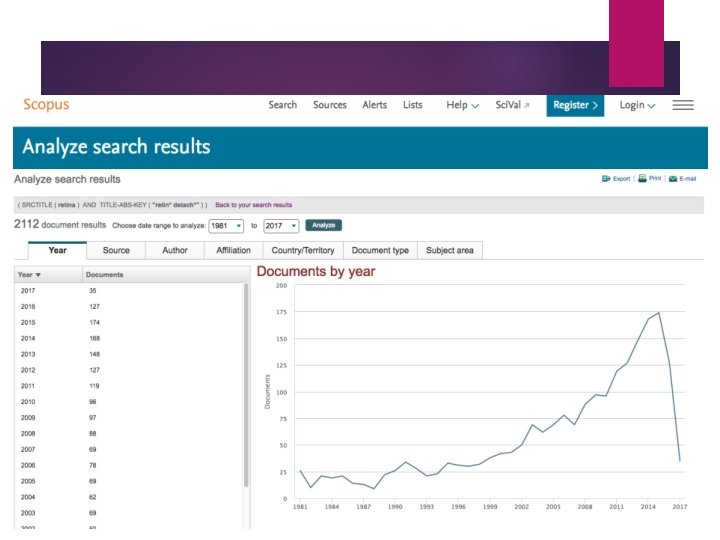Switch to the Document type tab

tap(380, 250)
